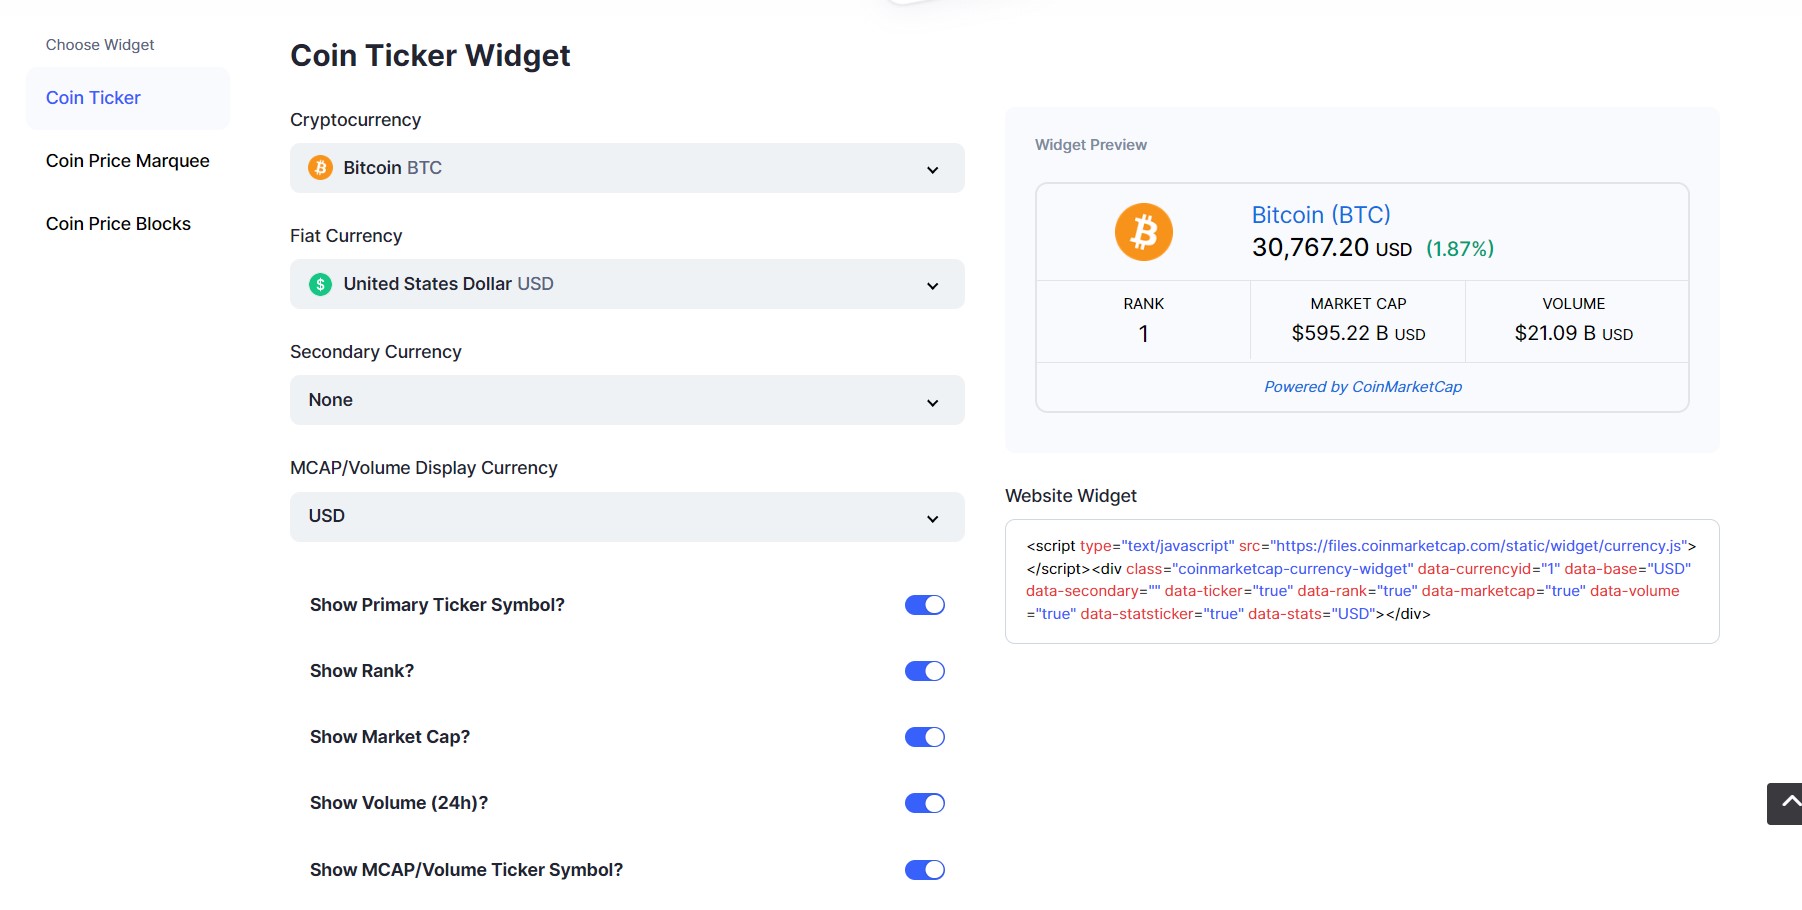Click the (1.87%) change percentage
Screen dimensions: 1802x910
point(1460,249)
